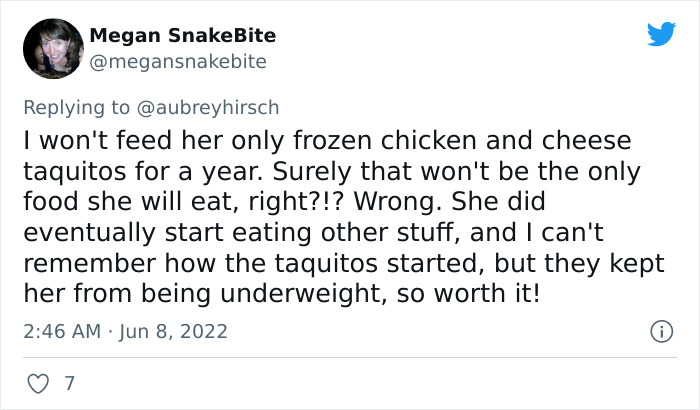Click the like count number 7

coord(68,383)
